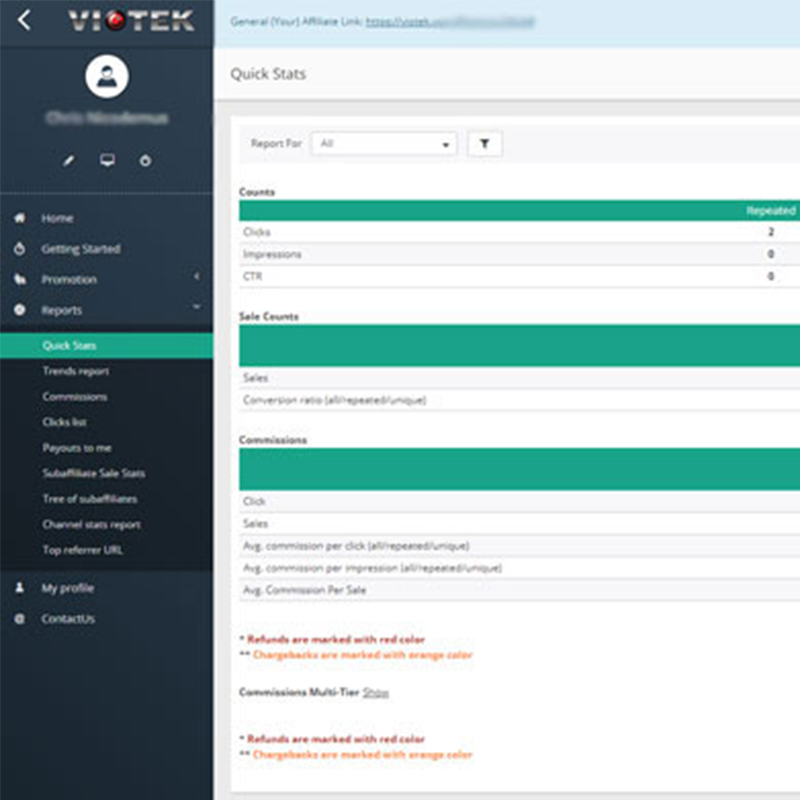Click the power icon under the username
This screenshot has height=800, width=800.
145,161
